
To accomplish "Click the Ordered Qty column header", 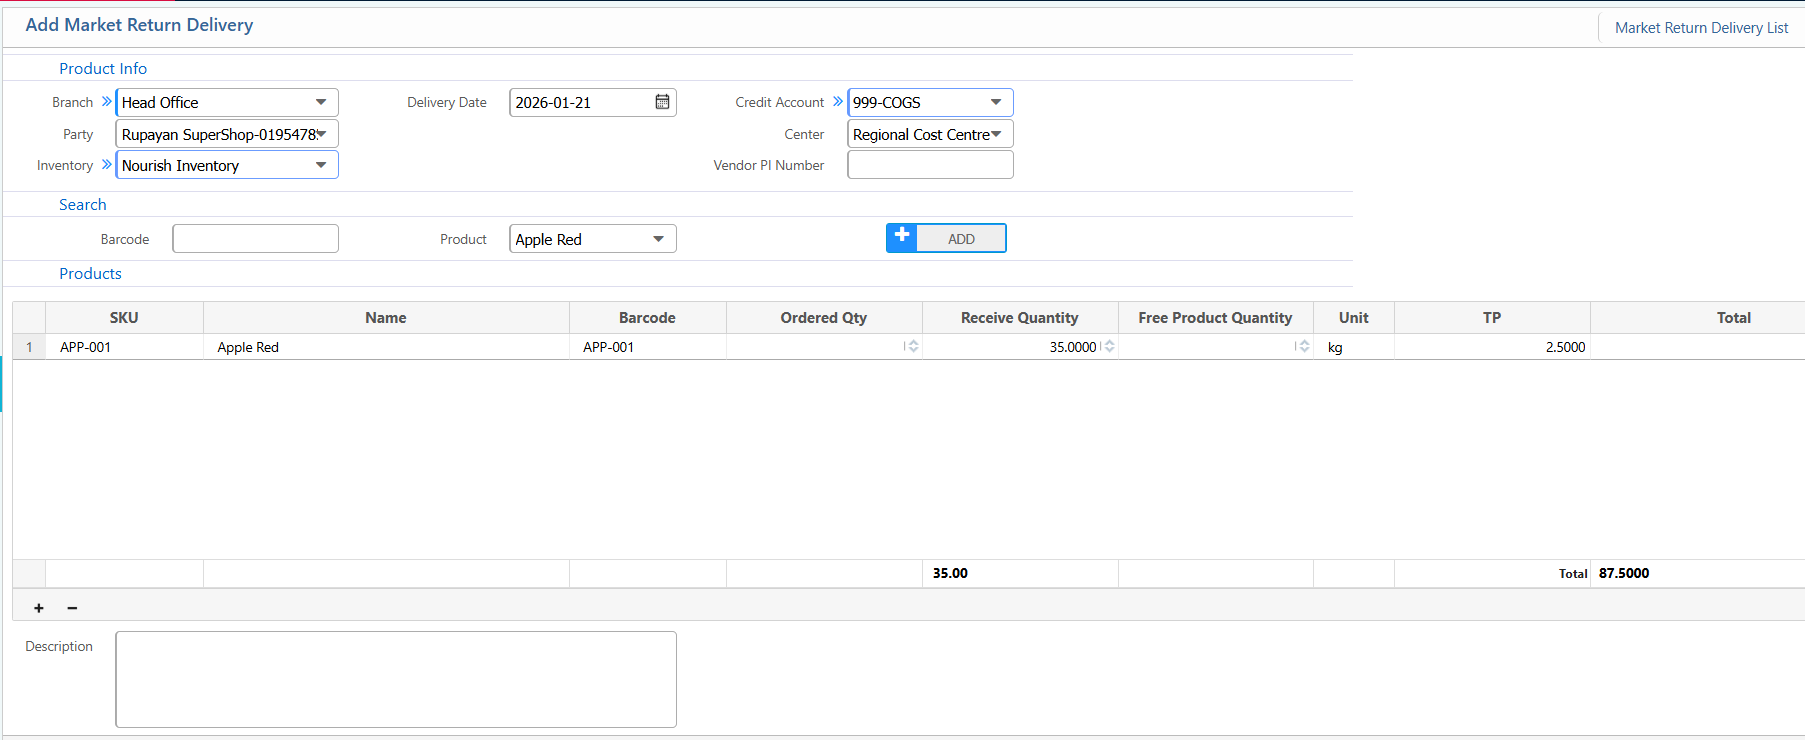I will (x=824, y=318).
